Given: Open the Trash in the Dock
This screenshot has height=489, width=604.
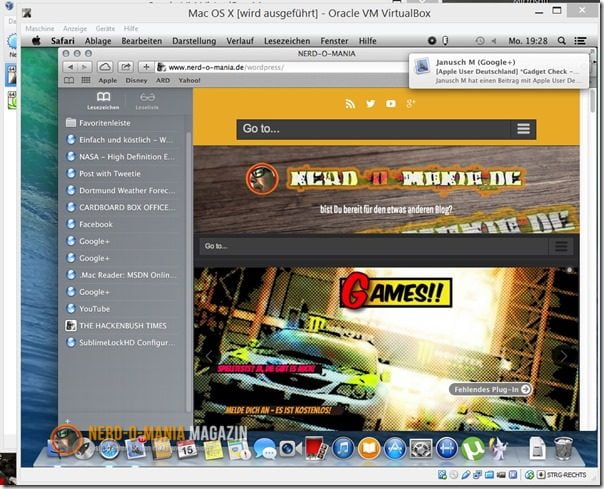Looking at the screenshot, I should [563, 448].
